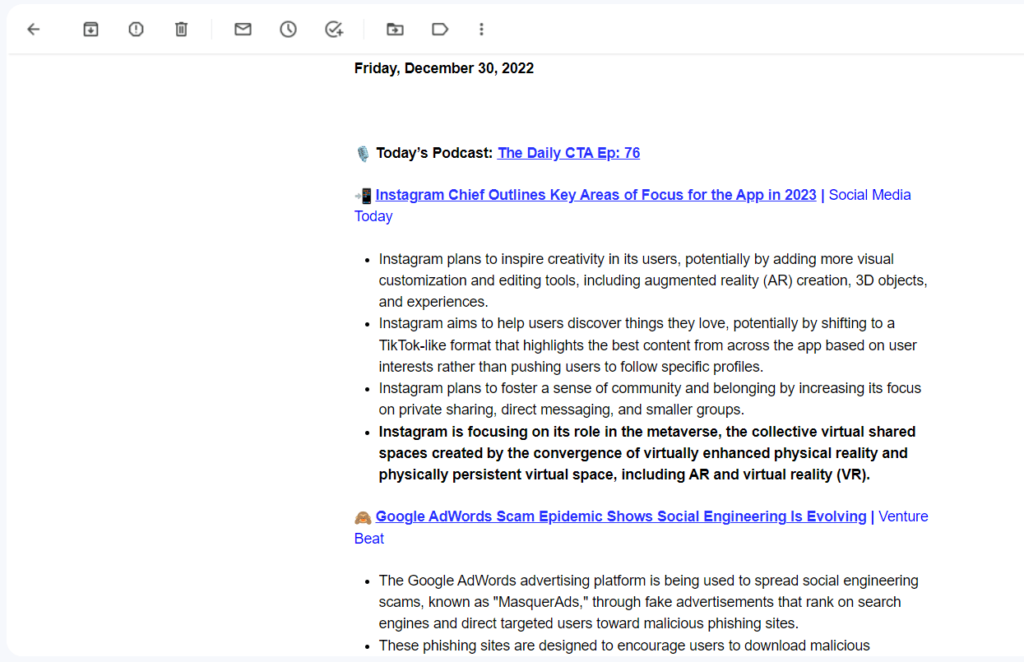Apply a label to this email
The image size is (1024, 662).
pyautogui.click(x=440, y=29)
